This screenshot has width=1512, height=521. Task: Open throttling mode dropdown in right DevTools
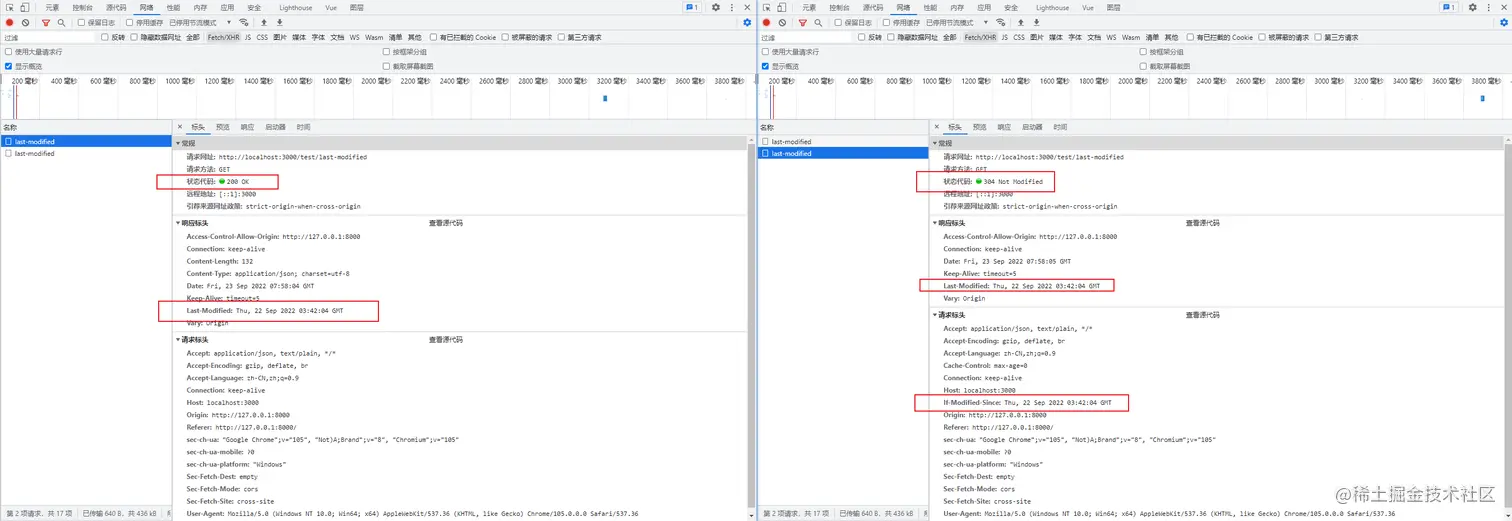[957, 22]
